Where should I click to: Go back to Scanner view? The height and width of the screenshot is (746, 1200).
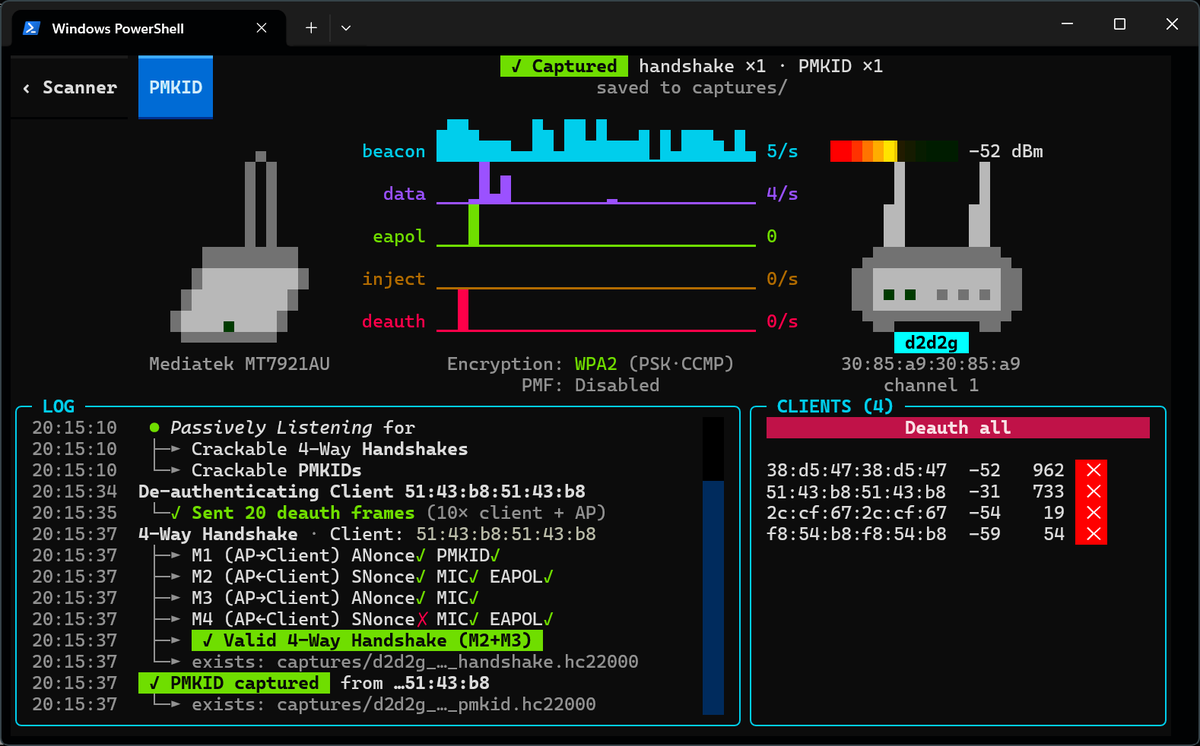[70, 87]
